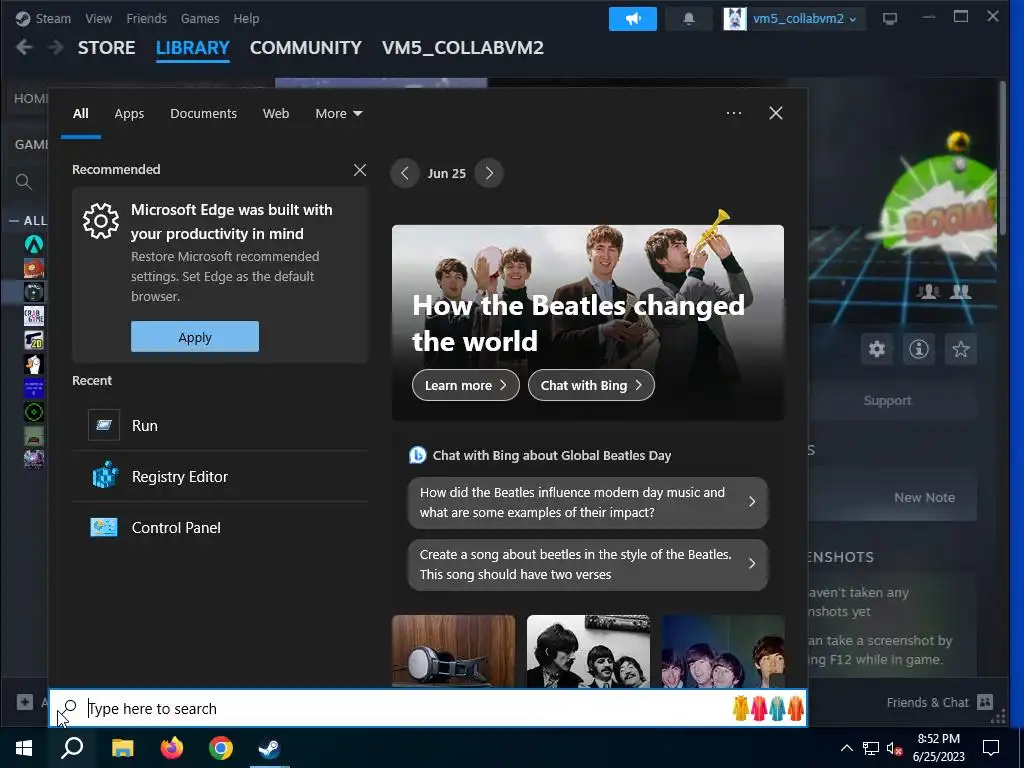Go to previous day before Jun 25

404,173
